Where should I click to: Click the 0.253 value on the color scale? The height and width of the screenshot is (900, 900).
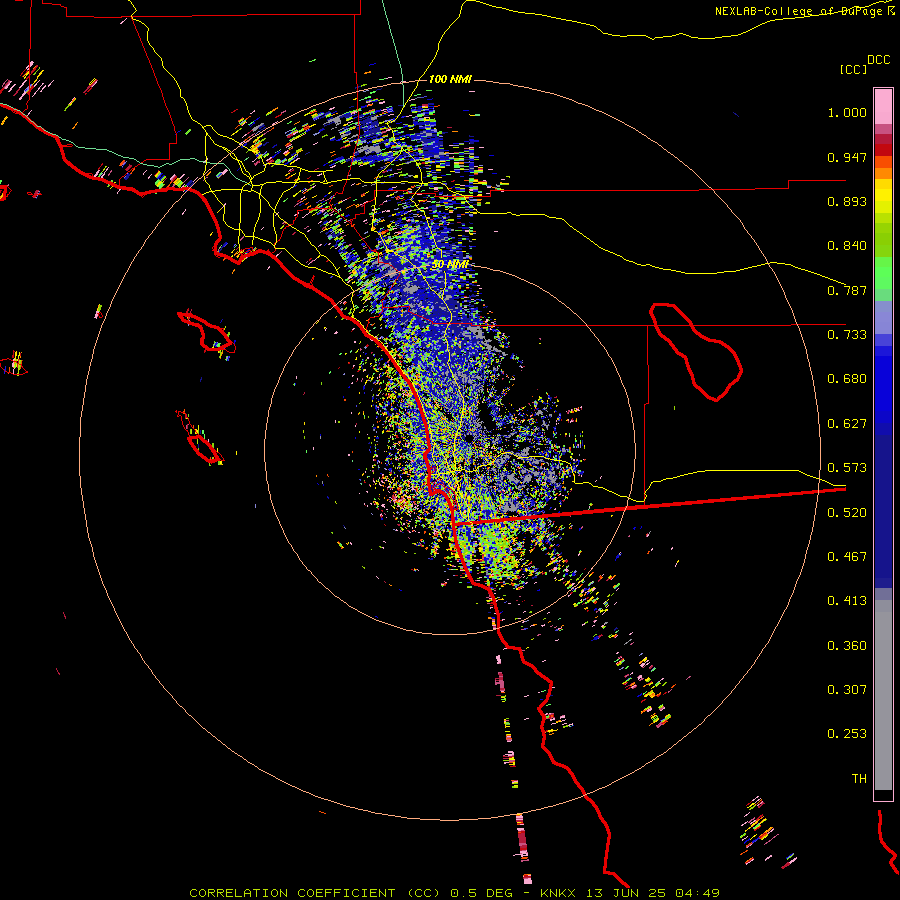(847, 734)
